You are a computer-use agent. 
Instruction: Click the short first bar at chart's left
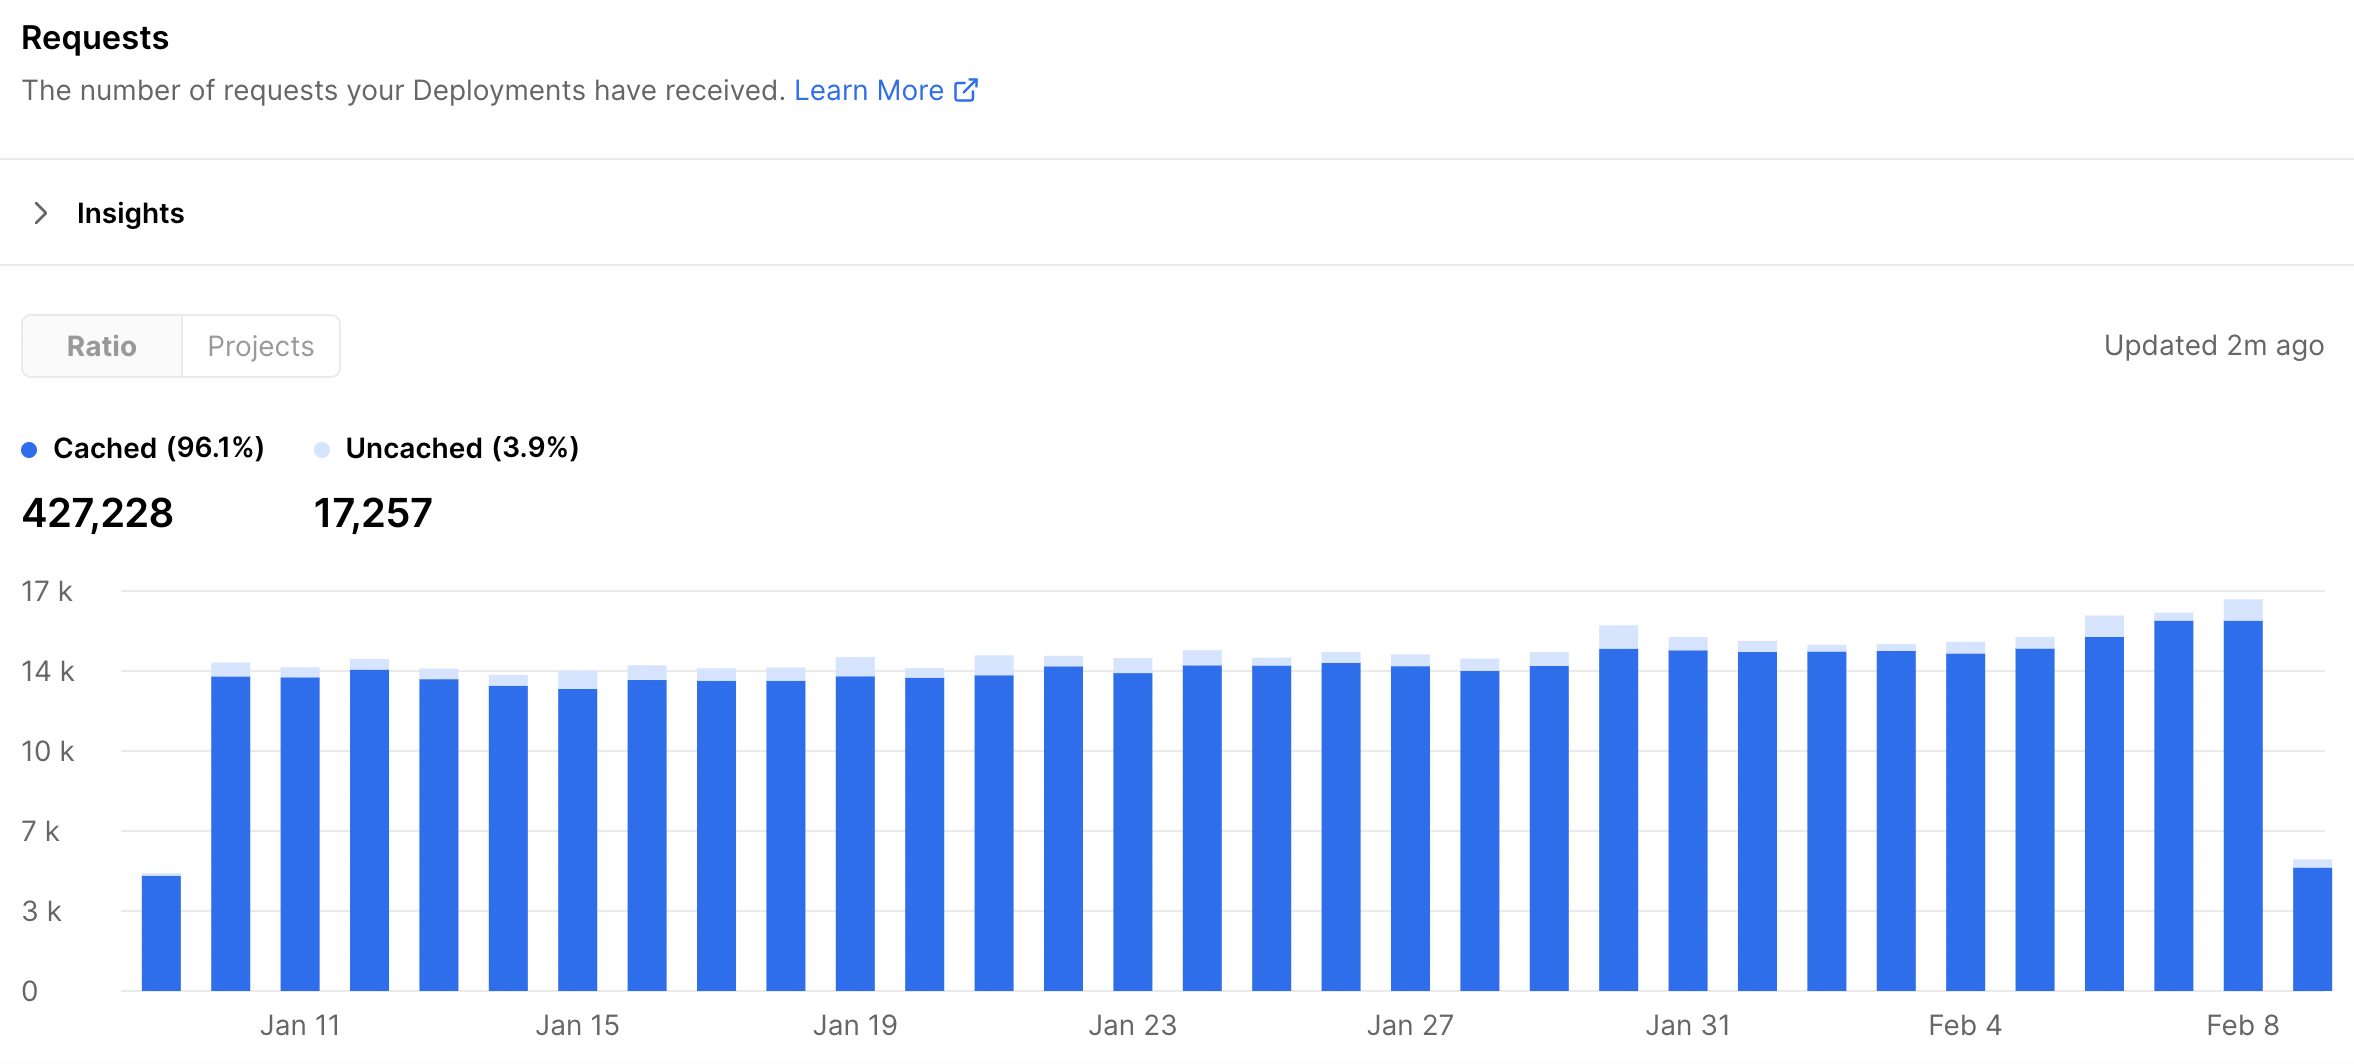coord(161,932)
